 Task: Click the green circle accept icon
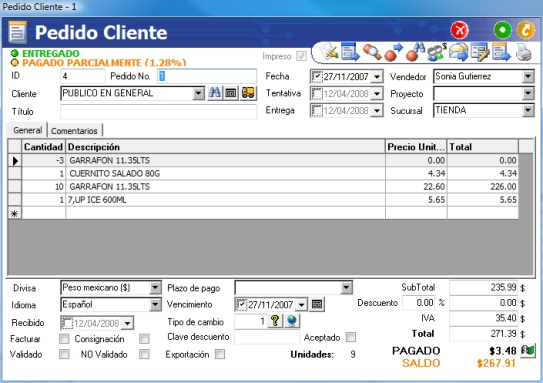pos(502,30)
